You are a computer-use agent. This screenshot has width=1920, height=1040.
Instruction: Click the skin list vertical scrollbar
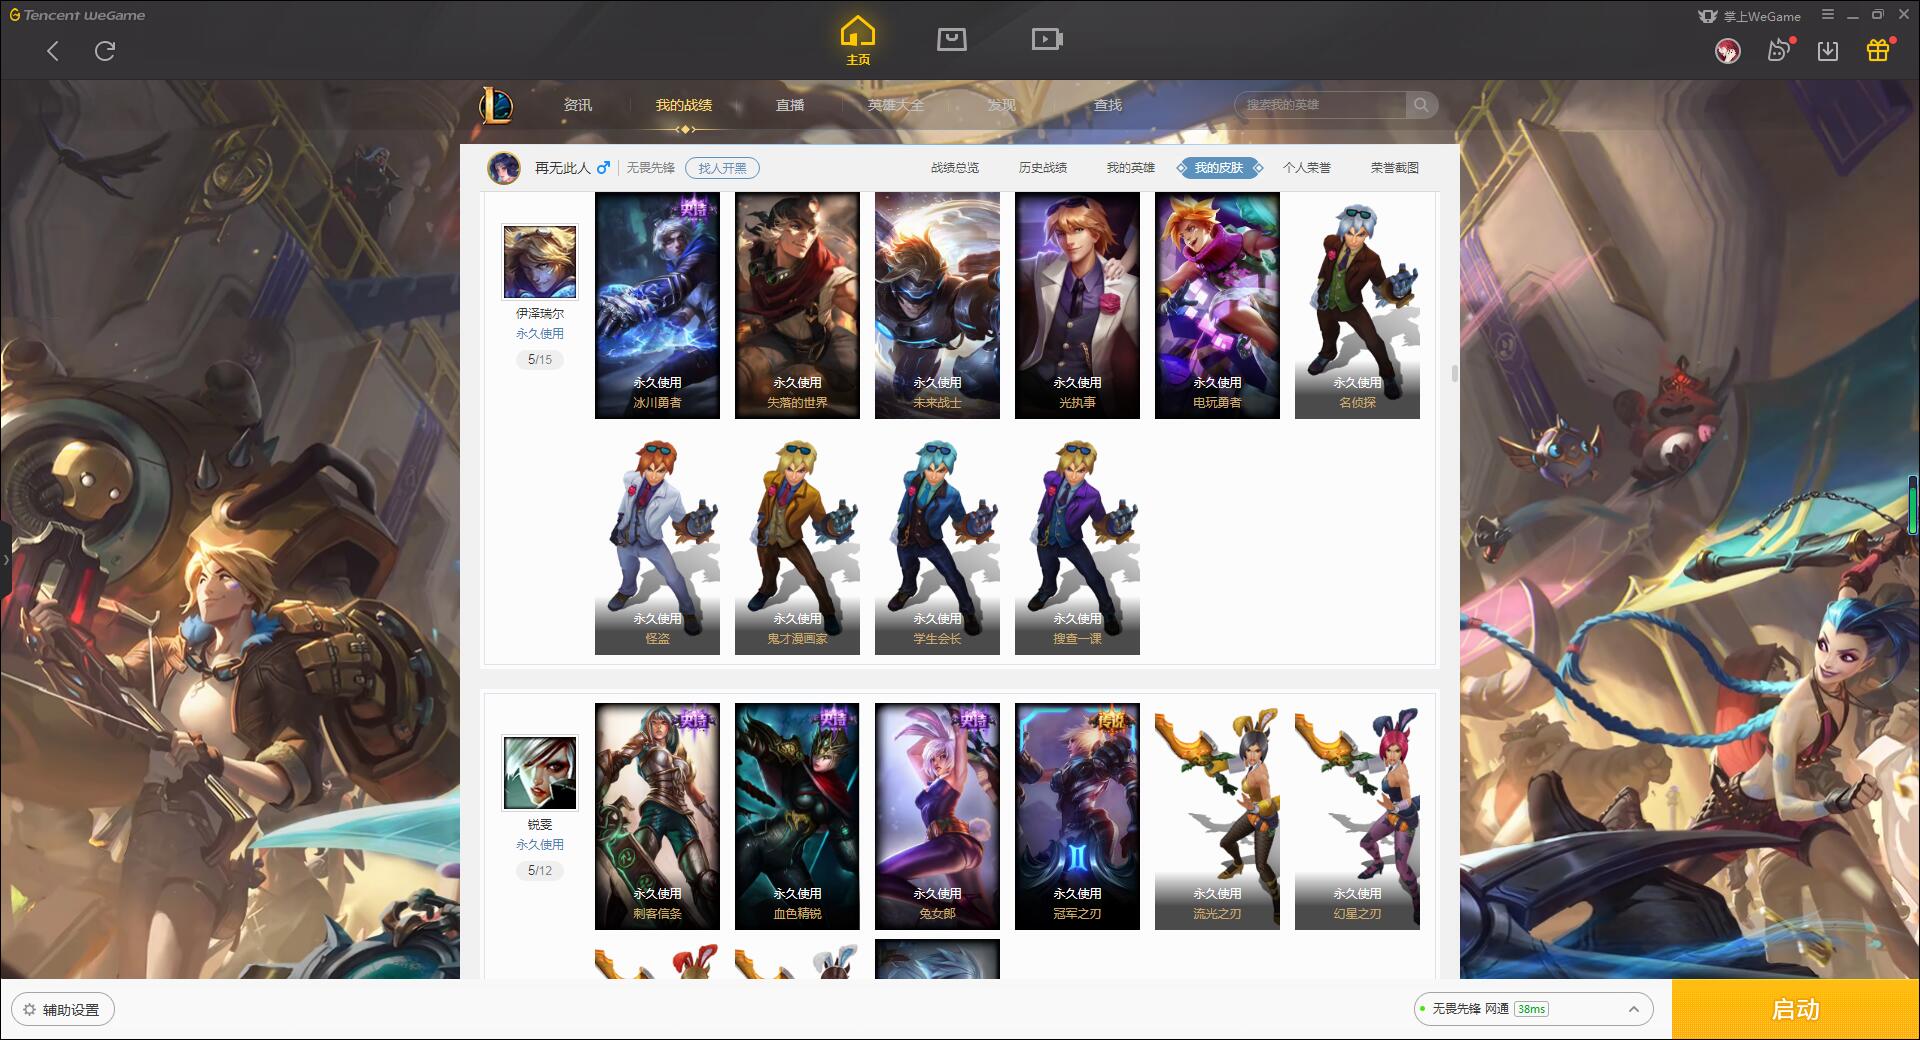click(x=1454, y=373)
